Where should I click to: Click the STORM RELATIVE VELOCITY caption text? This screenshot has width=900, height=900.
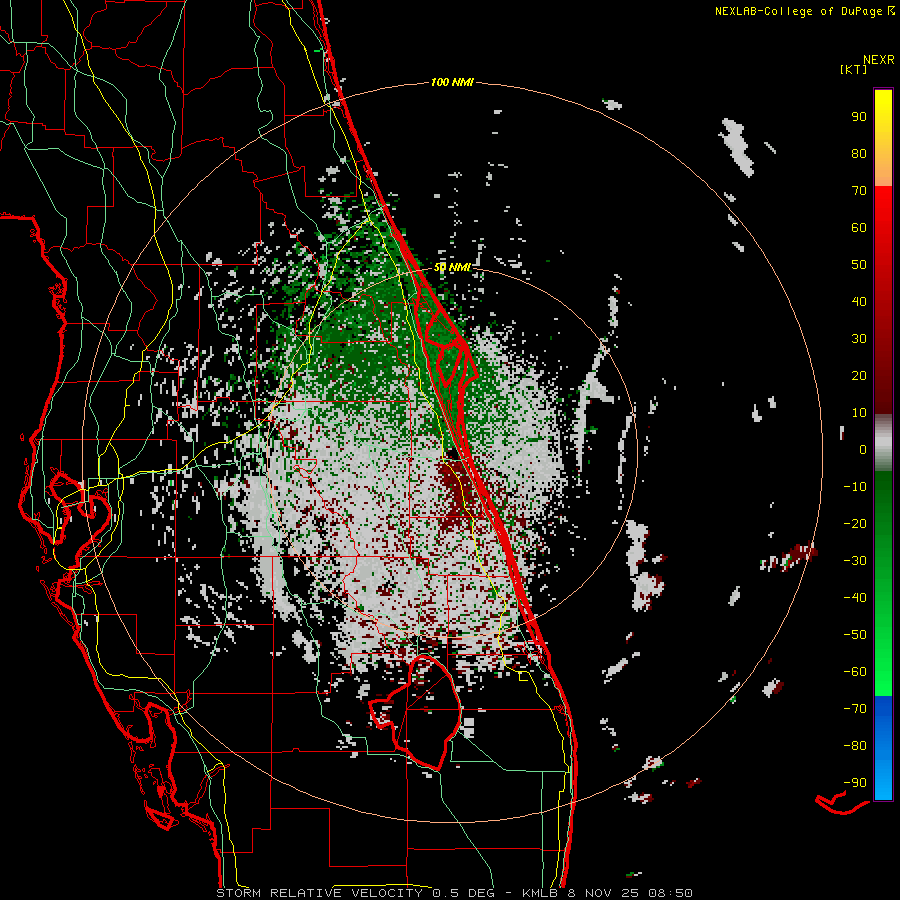(x=319, y=893)
